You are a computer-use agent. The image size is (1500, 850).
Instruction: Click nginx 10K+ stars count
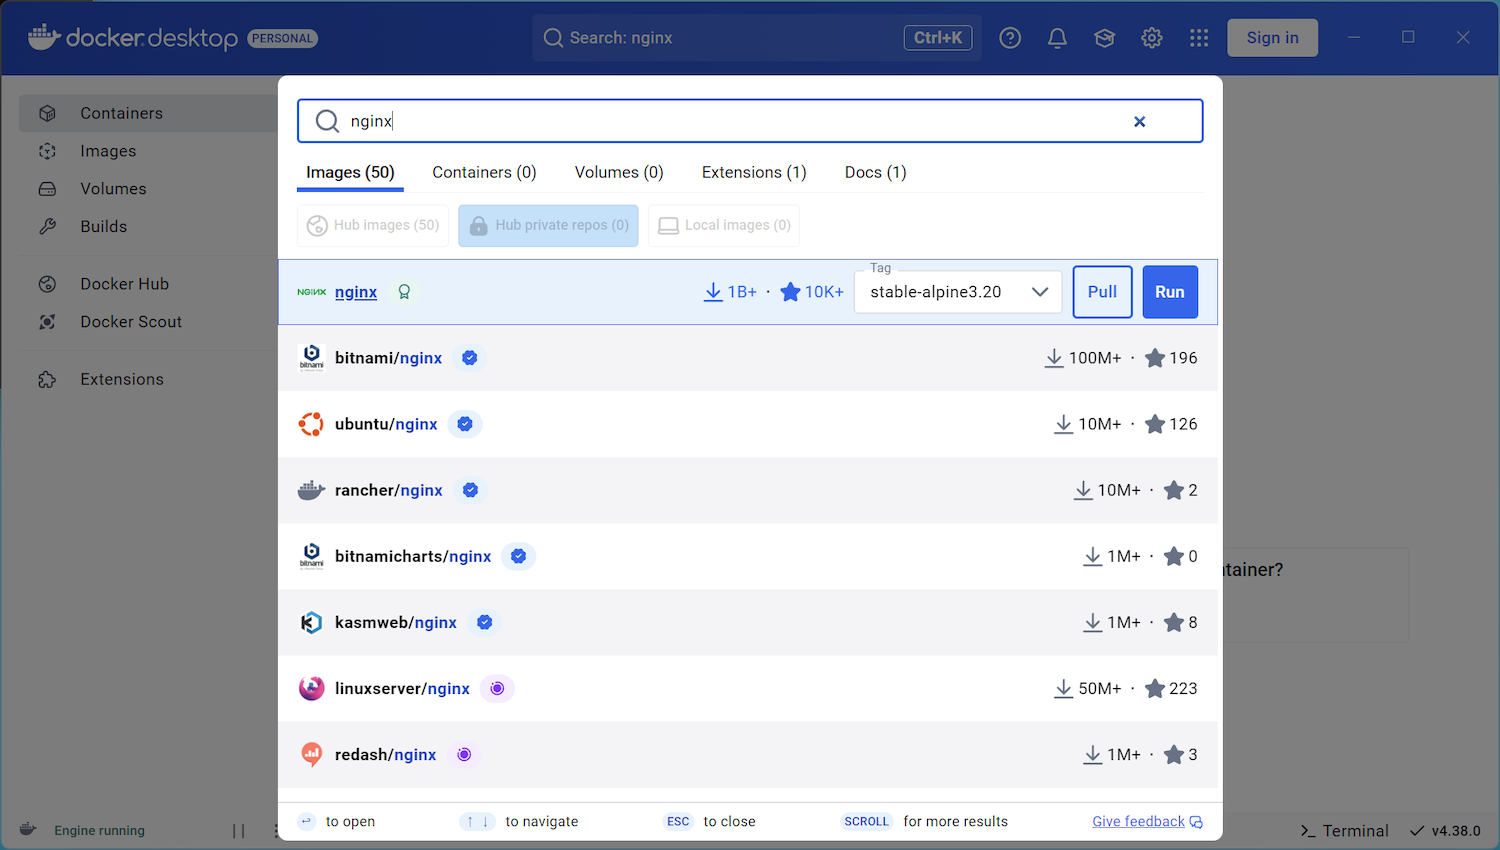point(812,292)
